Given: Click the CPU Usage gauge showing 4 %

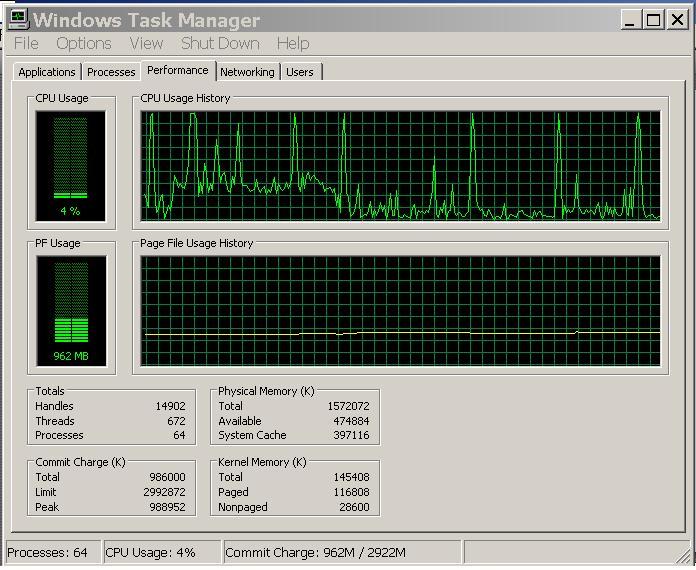Looking at the screenshot, I should tap(71, 166).
